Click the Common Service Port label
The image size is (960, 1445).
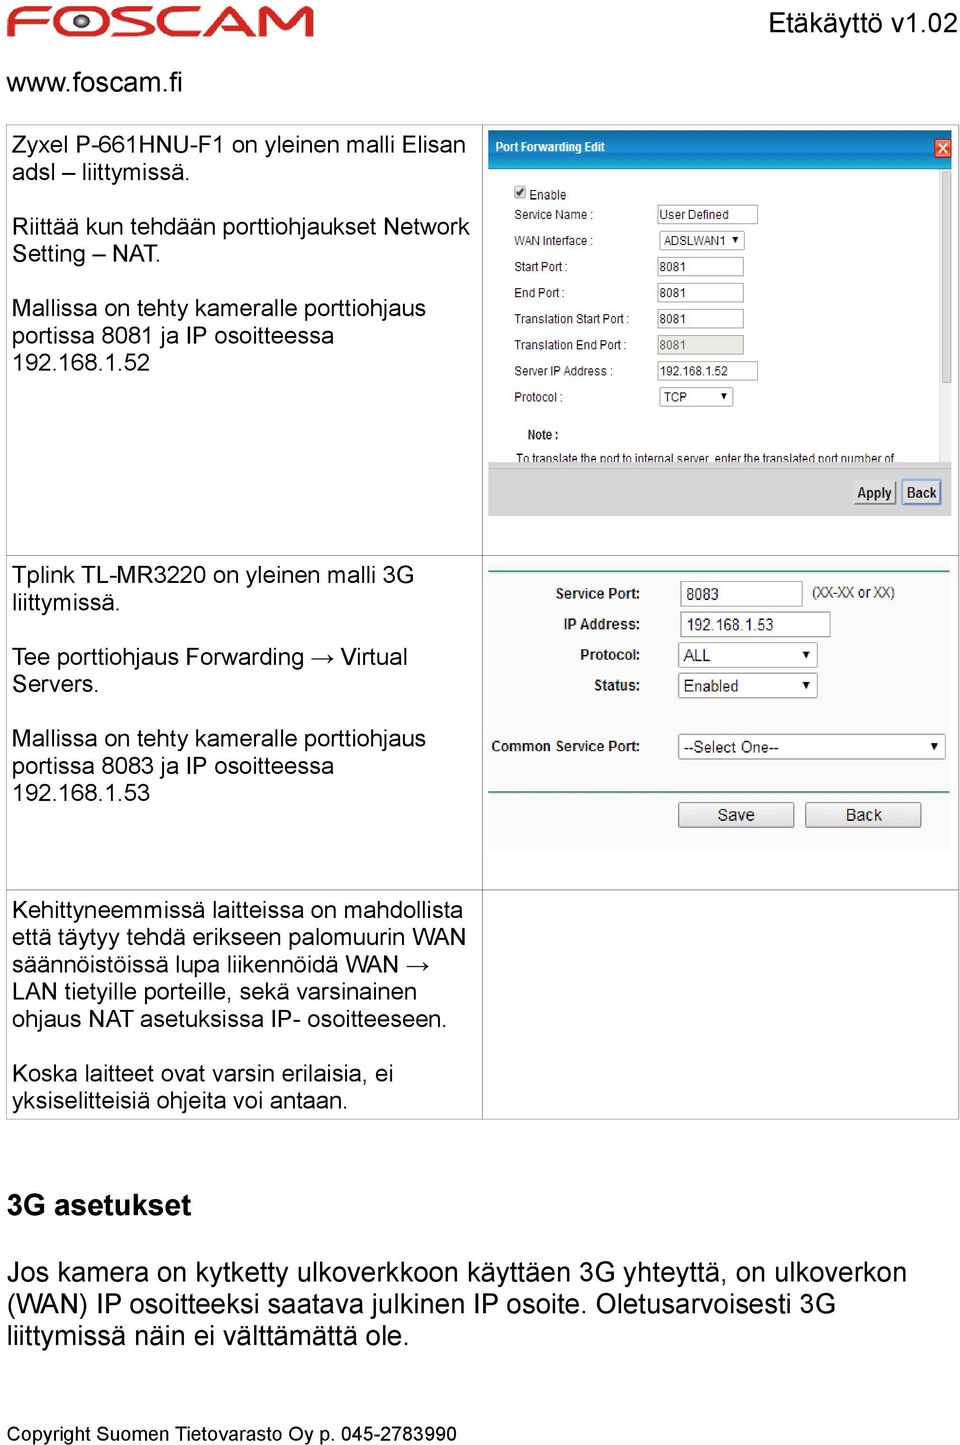(x=565, y=746)
